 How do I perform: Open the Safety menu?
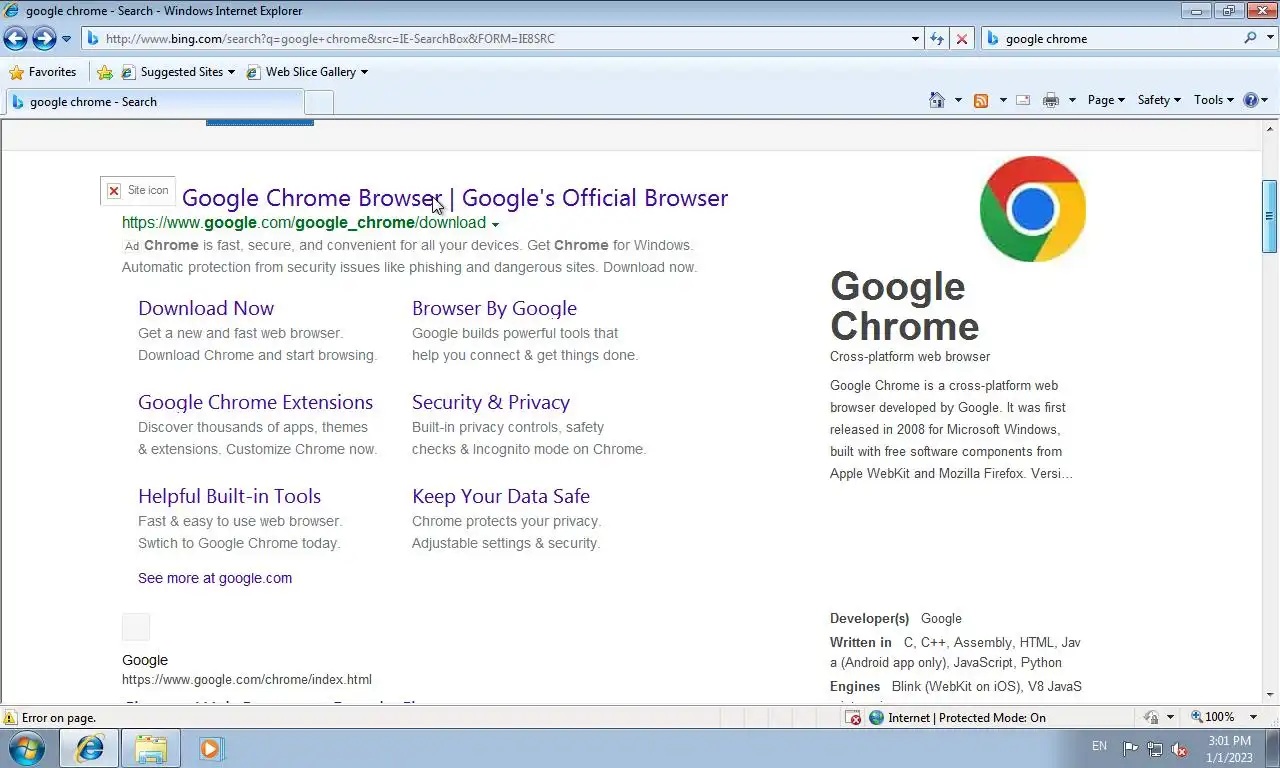1159,100
